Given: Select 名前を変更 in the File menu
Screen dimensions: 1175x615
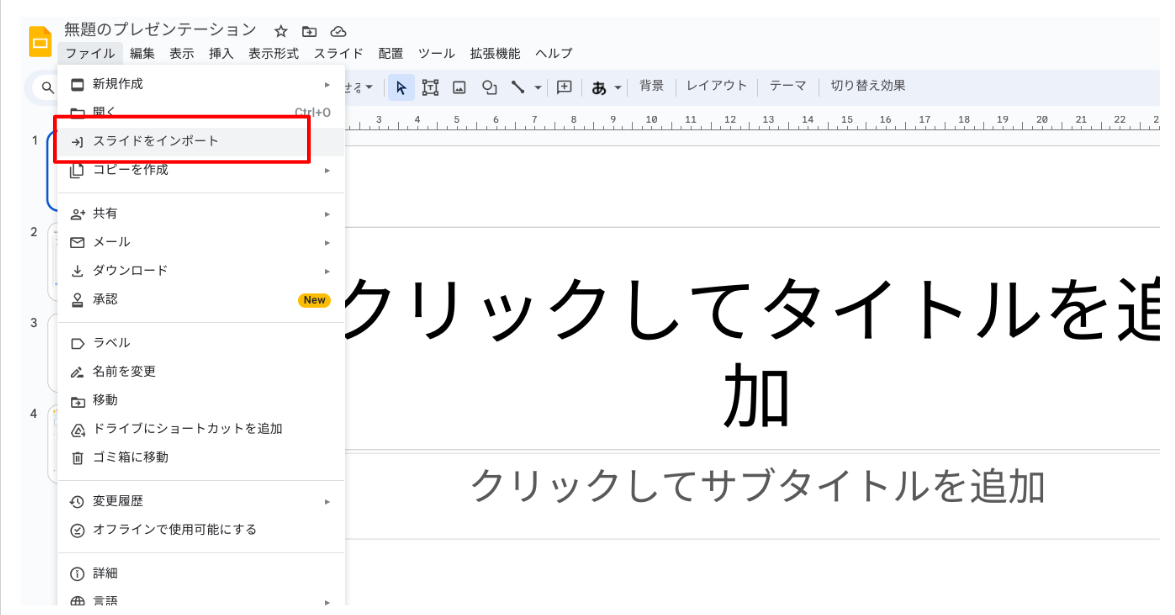Looking at the screenshot, I should click(201, 372).
